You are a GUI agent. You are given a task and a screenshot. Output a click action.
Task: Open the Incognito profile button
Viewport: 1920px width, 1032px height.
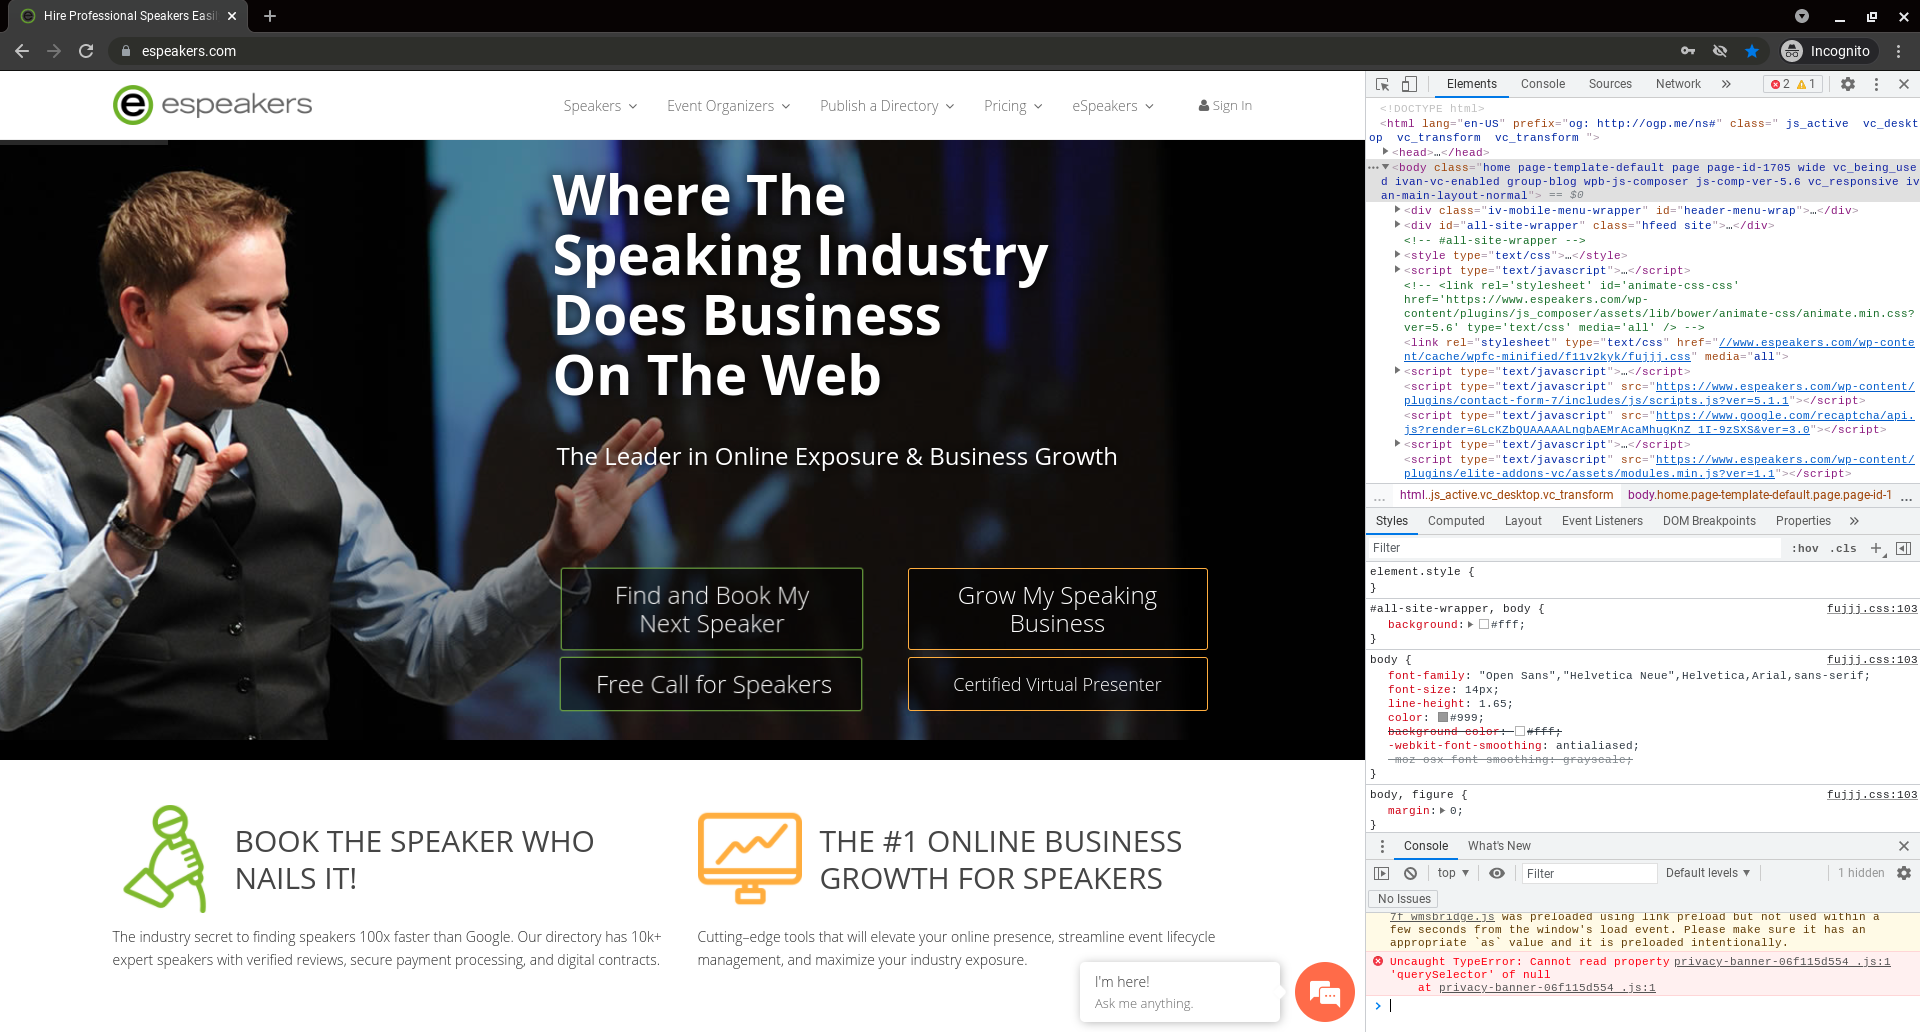tap(1827, 51)
